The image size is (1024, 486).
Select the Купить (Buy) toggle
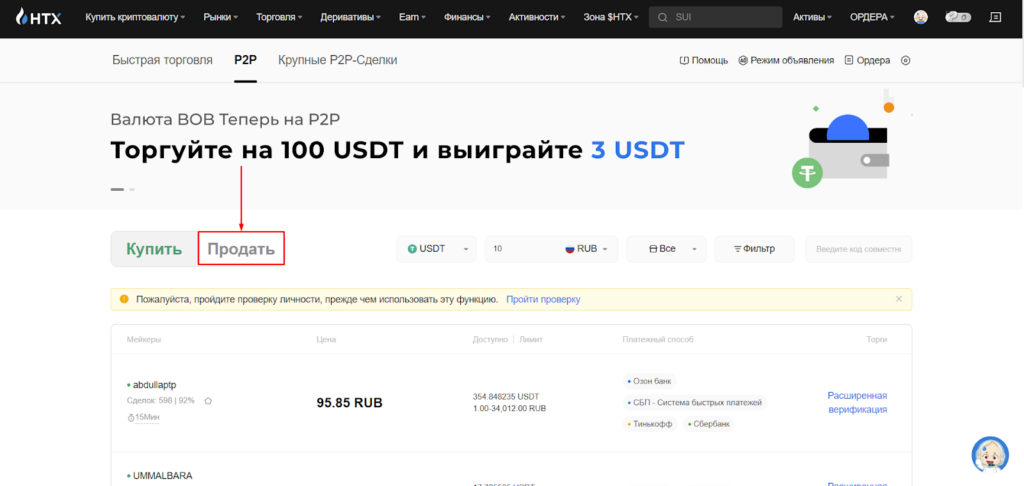(x=154, y=249)
